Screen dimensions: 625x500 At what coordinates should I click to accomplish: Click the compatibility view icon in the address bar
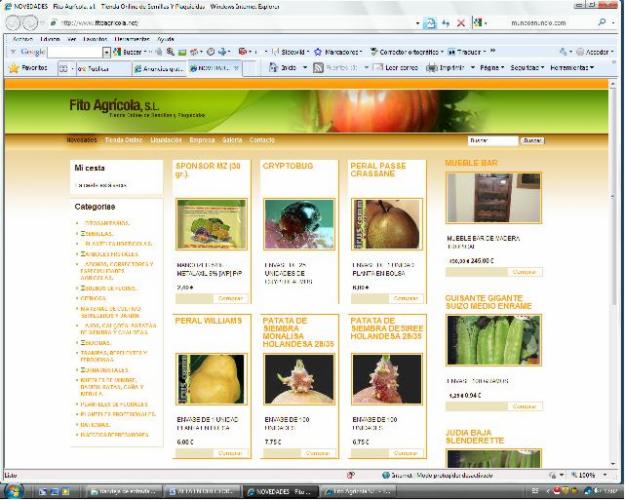tap(429, 23)
